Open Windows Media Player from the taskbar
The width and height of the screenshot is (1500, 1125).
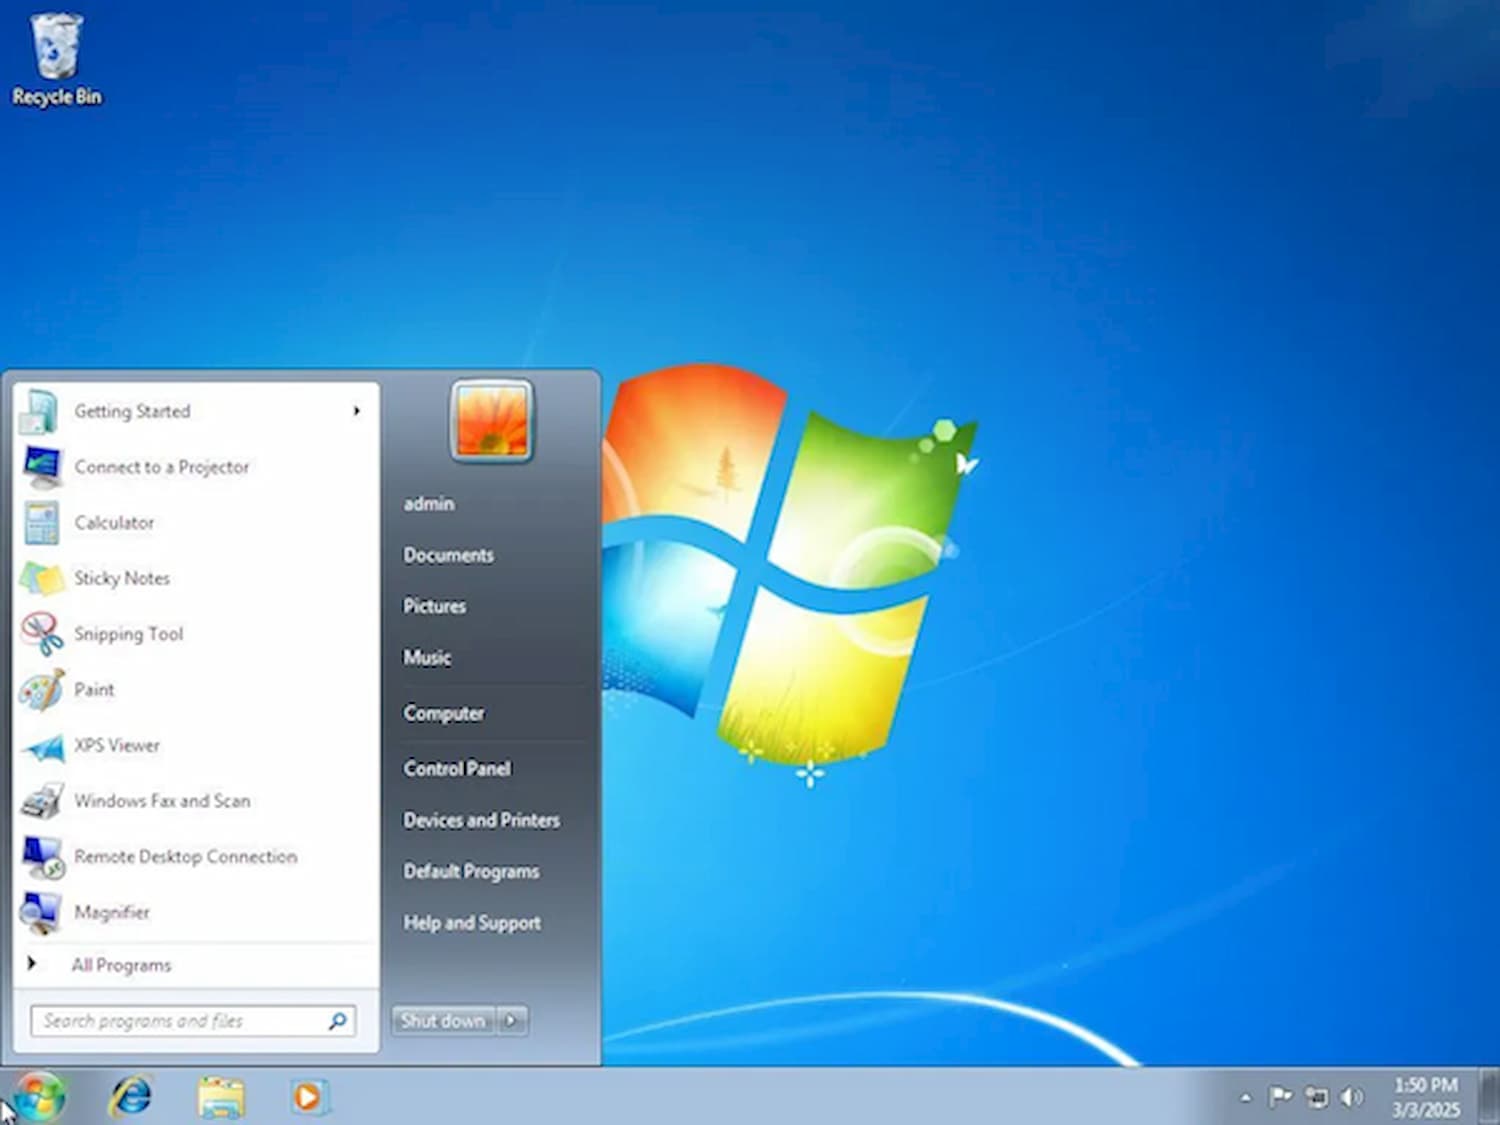tap(309, 1096)
